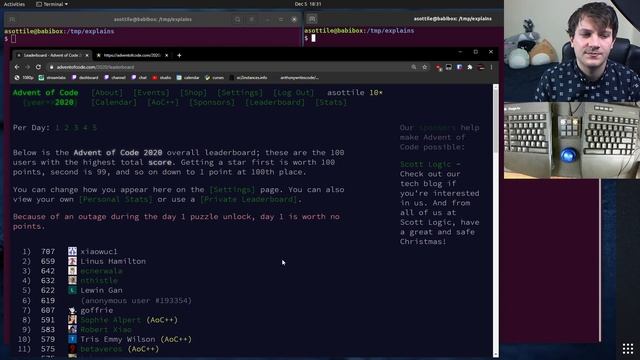The image size is (640, 360).
Task: Open Sophie Alpert's profile link
Action: [111, 320]
